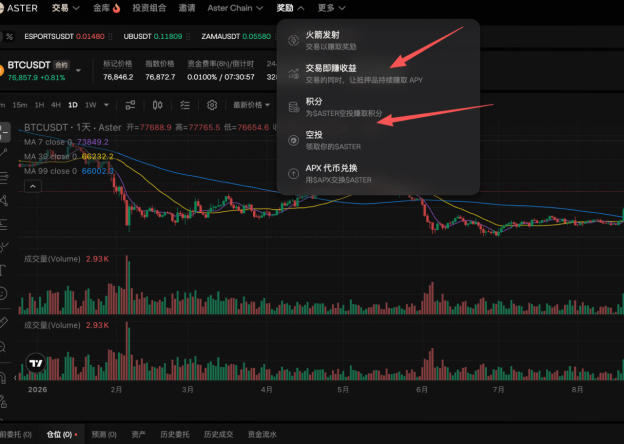Open chart settings gear icon
The image size is (624, 444).
[212, 105]
